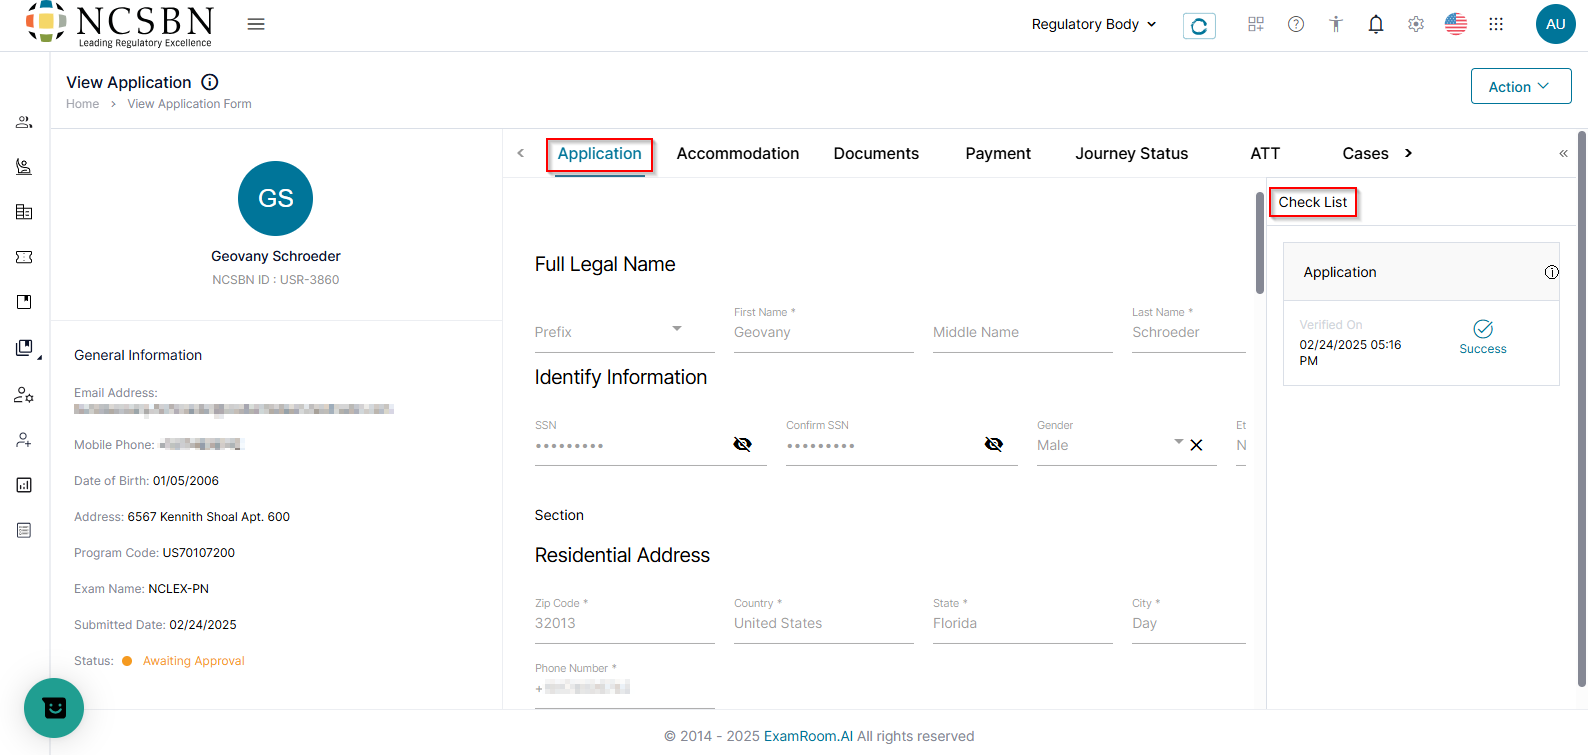Open the accessibility figure icon
This screenshot has height=755, width=1588.
pos(1336,24)
